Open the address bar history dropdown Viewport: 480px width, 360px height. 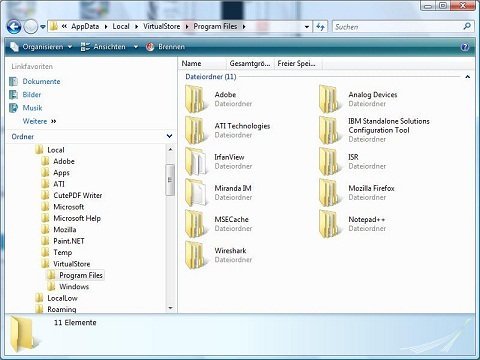307,27
